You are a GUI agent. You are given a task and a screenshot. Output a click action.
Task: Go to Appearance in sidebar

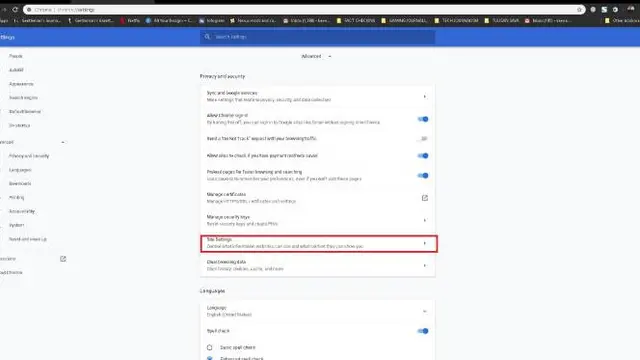(x=21, y=84)
